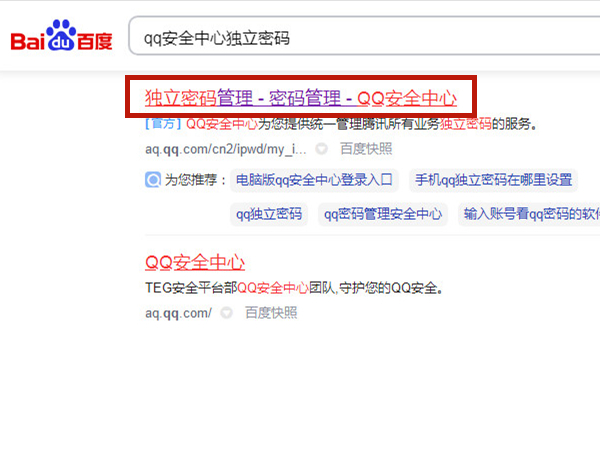Click the shield icon beside aq.qq.com/ URL

tap(227, 313)
